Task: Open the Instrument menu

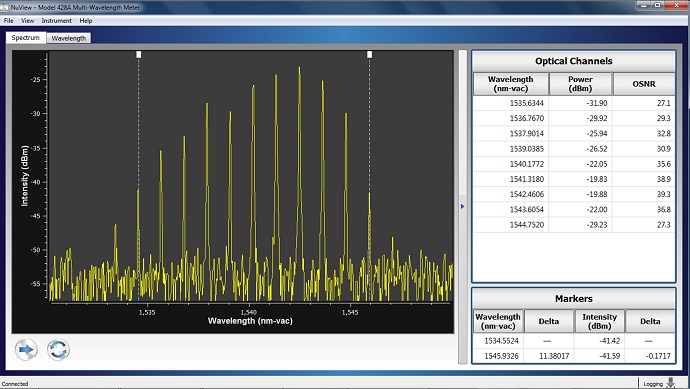Action: [56, 21]
